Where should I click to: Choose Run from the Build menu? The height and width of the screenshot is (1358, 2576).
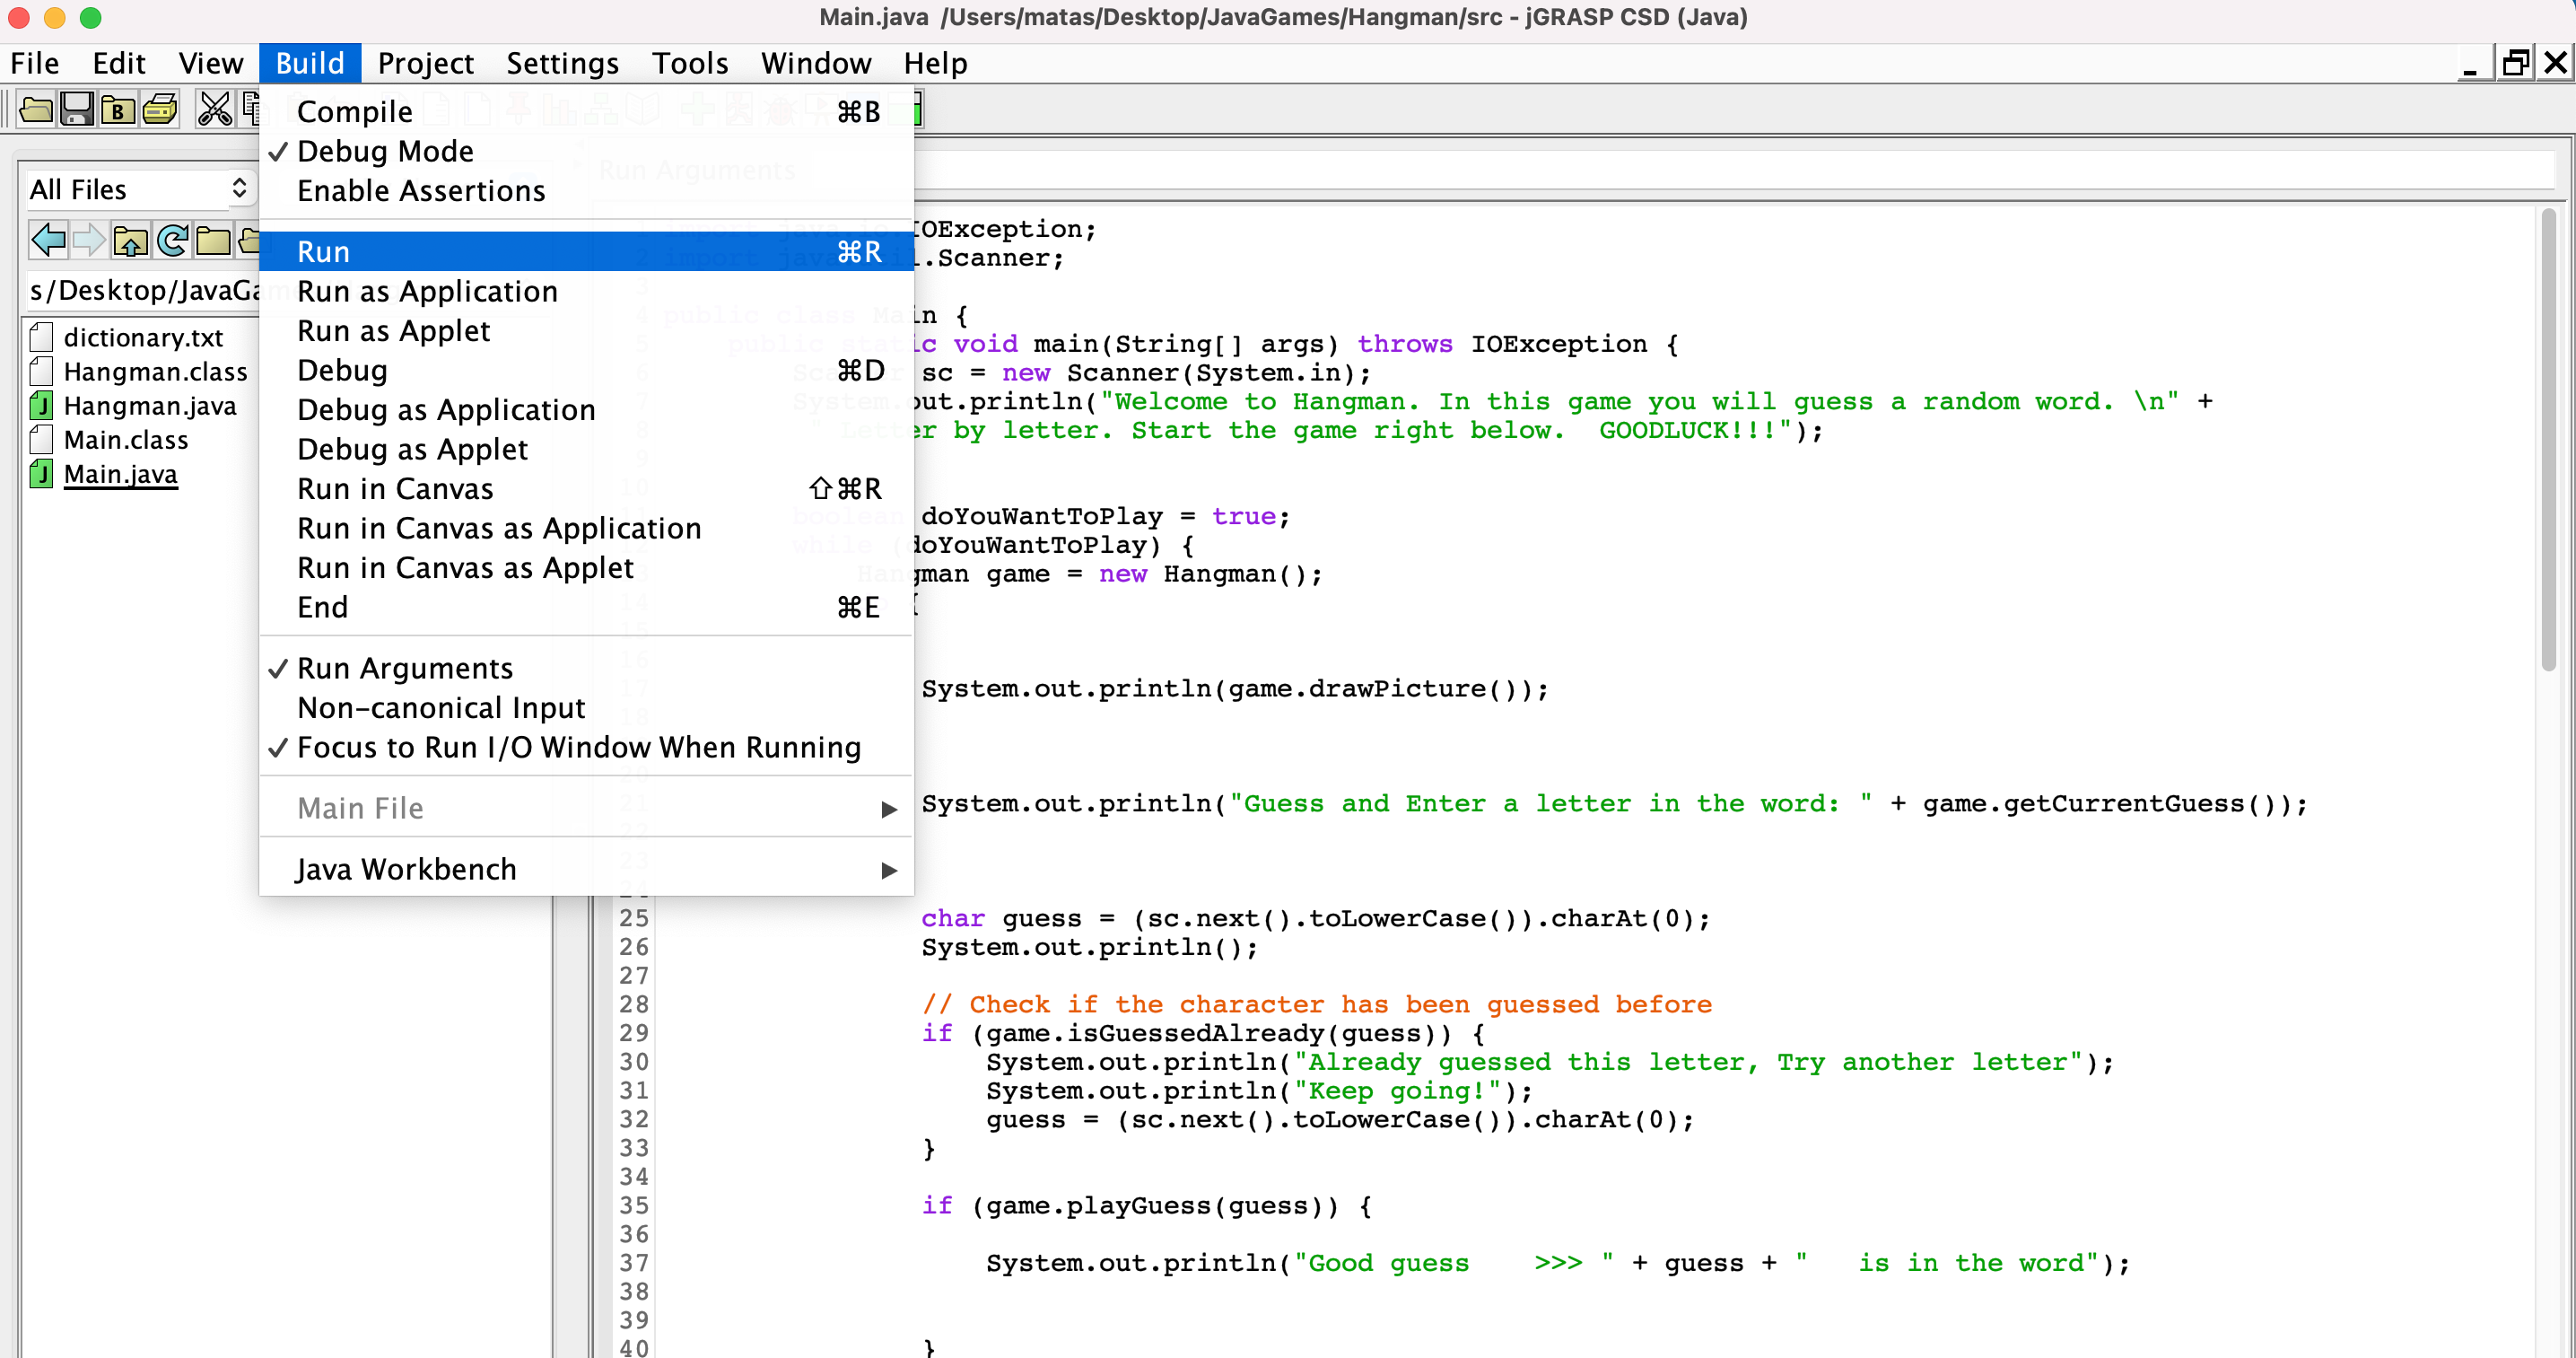pyautogui.click(x=586, y=251)
